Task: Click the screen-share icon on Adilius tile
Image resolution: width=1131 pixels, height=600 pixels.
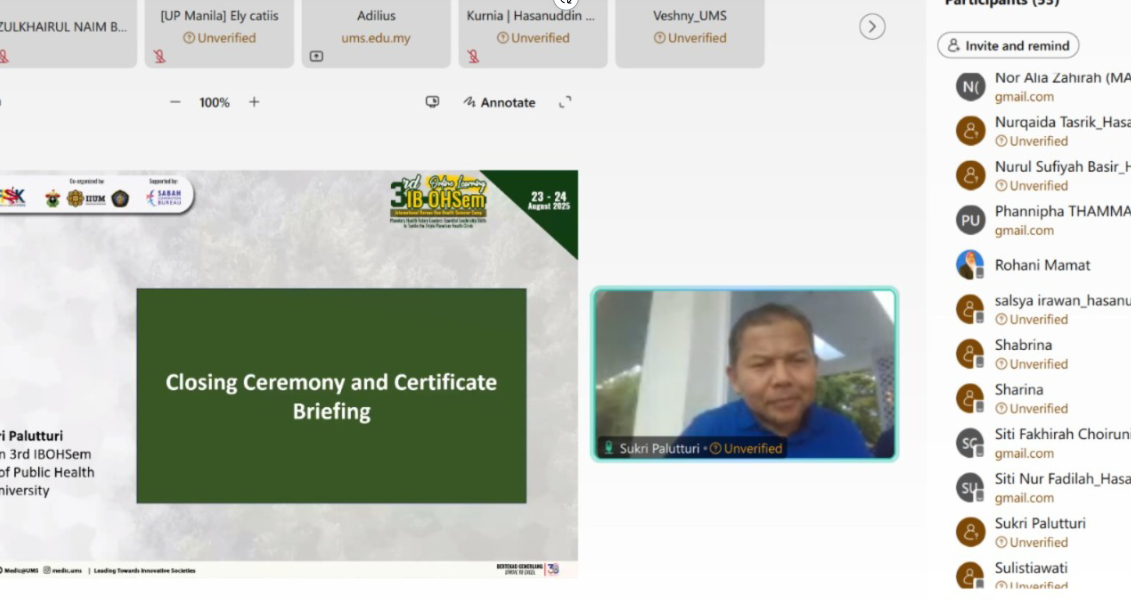Action: pyautogui.click(x=316, y=57)
